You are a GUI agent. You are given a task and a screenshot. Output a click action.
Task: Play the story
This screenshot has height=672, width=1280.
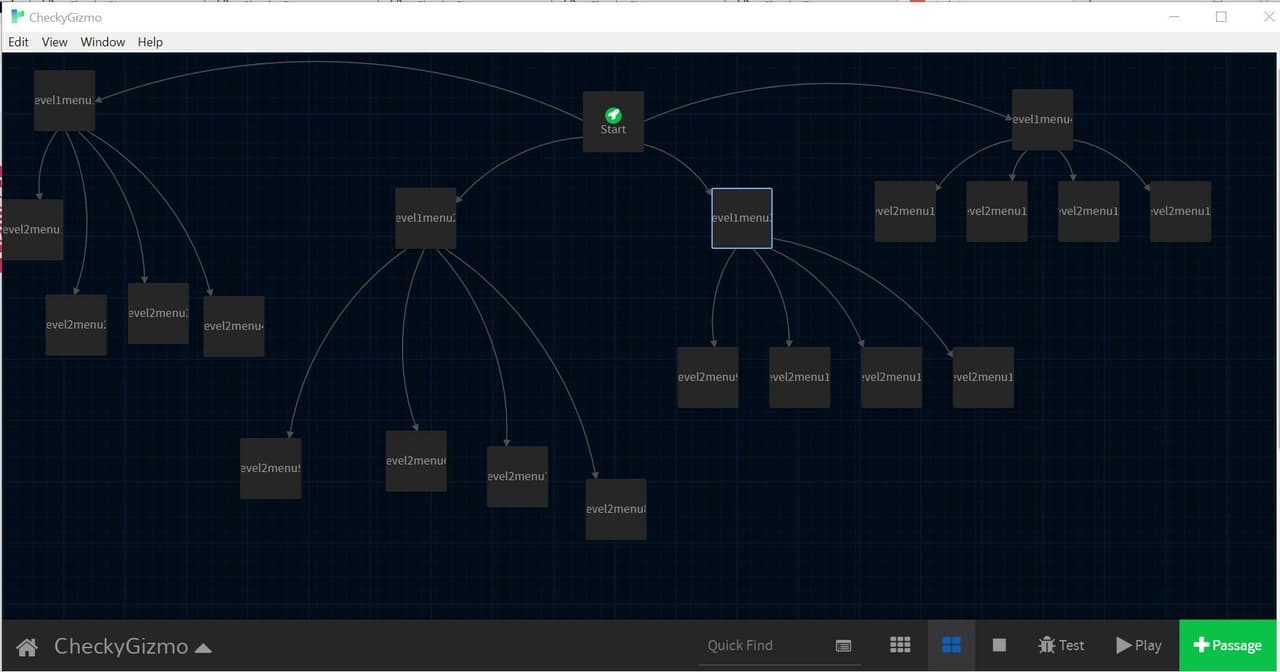1138,645
